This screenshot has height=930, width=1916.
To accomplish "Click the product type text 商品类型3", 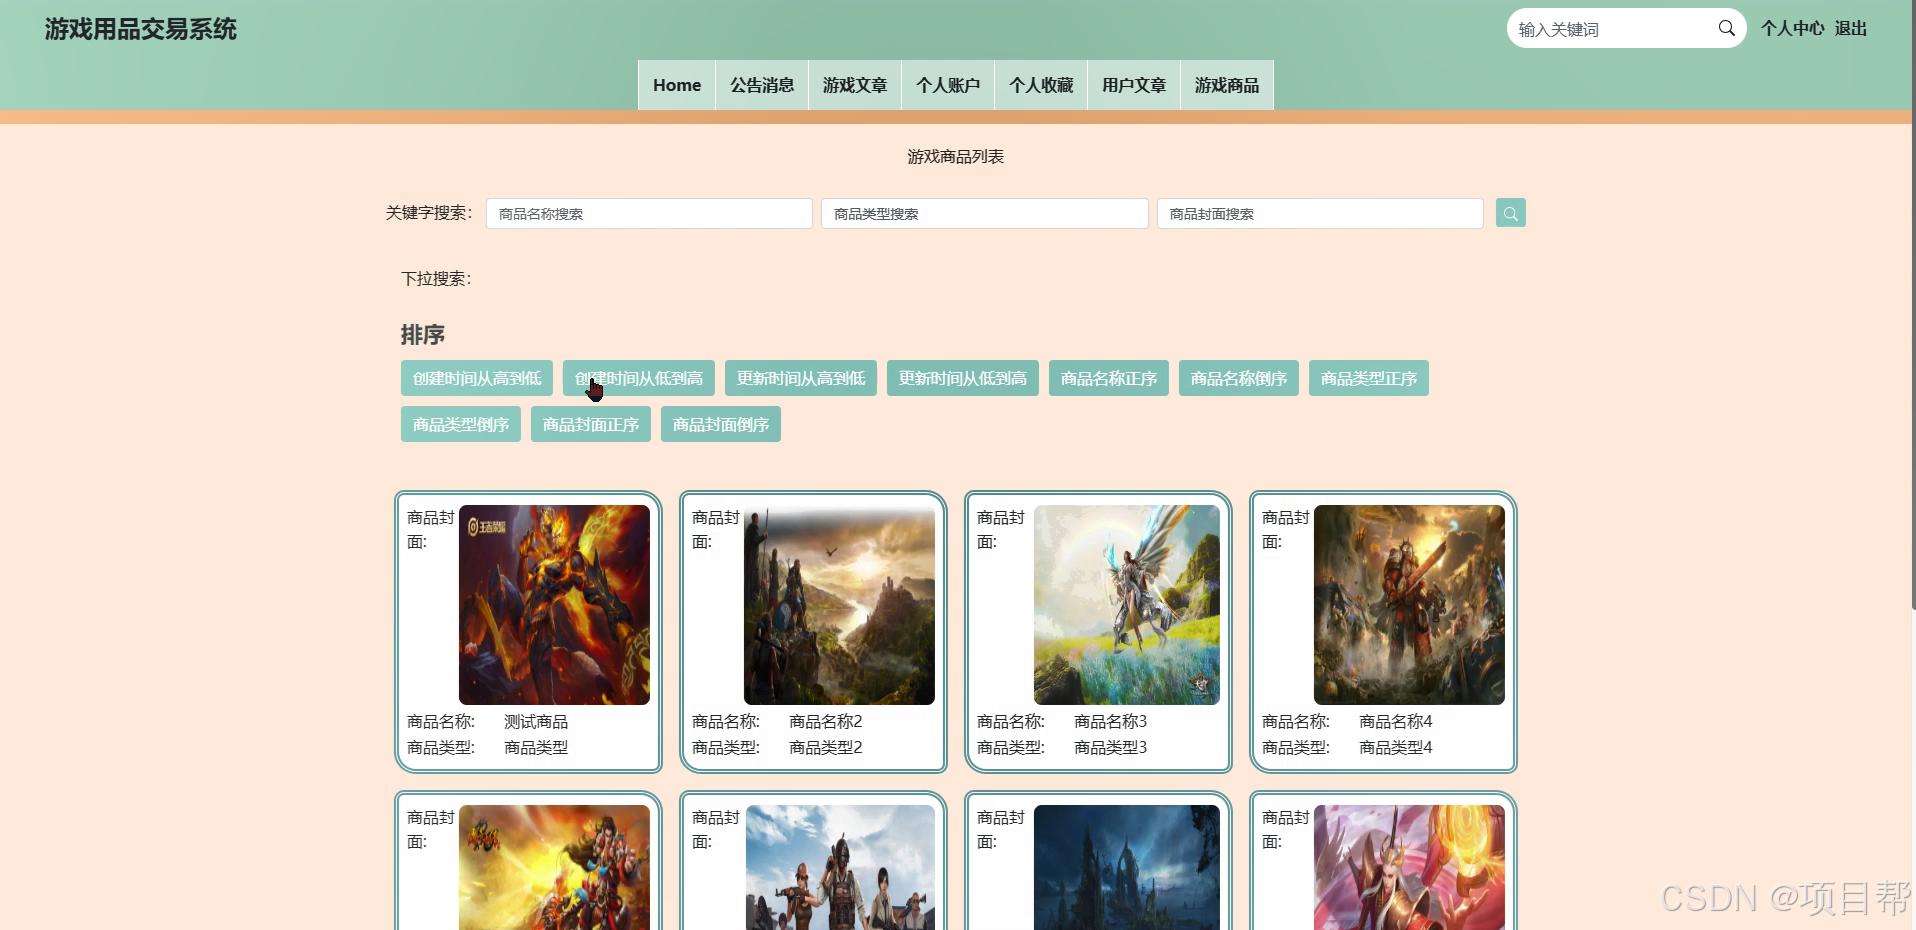I will [1111, 748].
